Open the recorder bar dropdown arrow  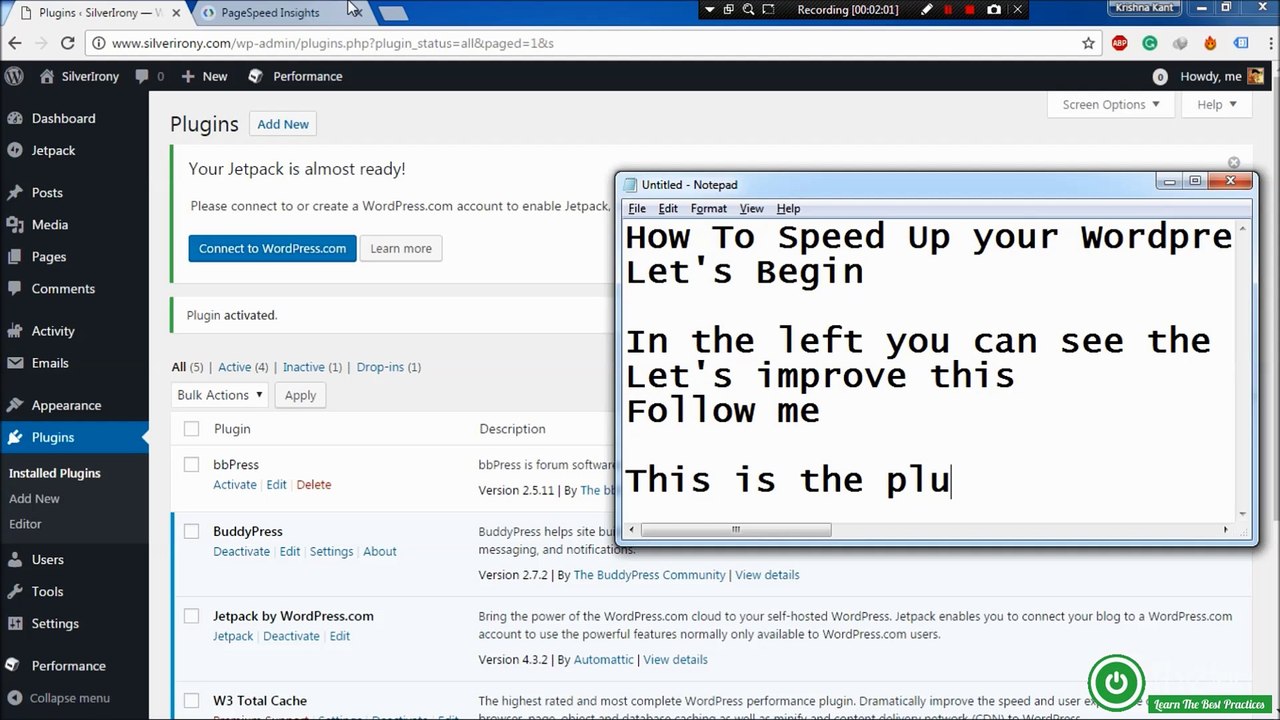tap(709, 10)
